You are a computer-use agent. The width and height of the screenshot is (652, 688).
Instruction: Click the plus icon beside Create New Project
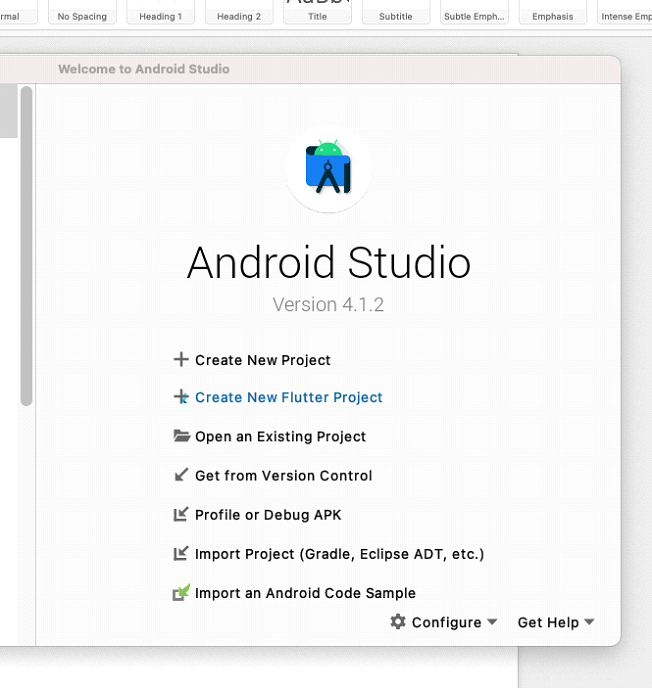[181, 359]
